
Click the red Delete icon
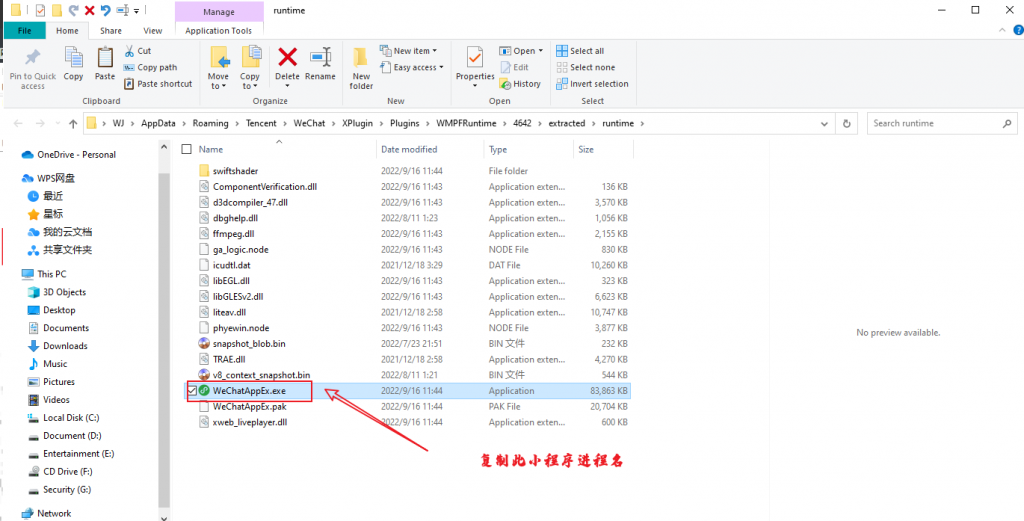287,57
